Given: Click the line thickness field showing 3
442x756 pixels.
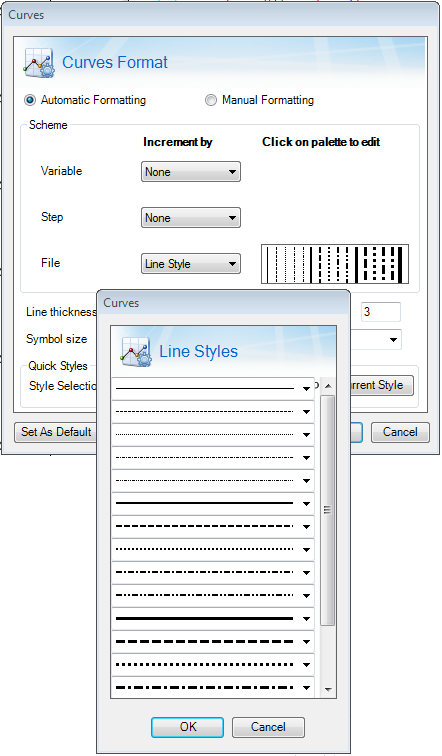Looking at the screenshot, I should [x=381, y=312].
